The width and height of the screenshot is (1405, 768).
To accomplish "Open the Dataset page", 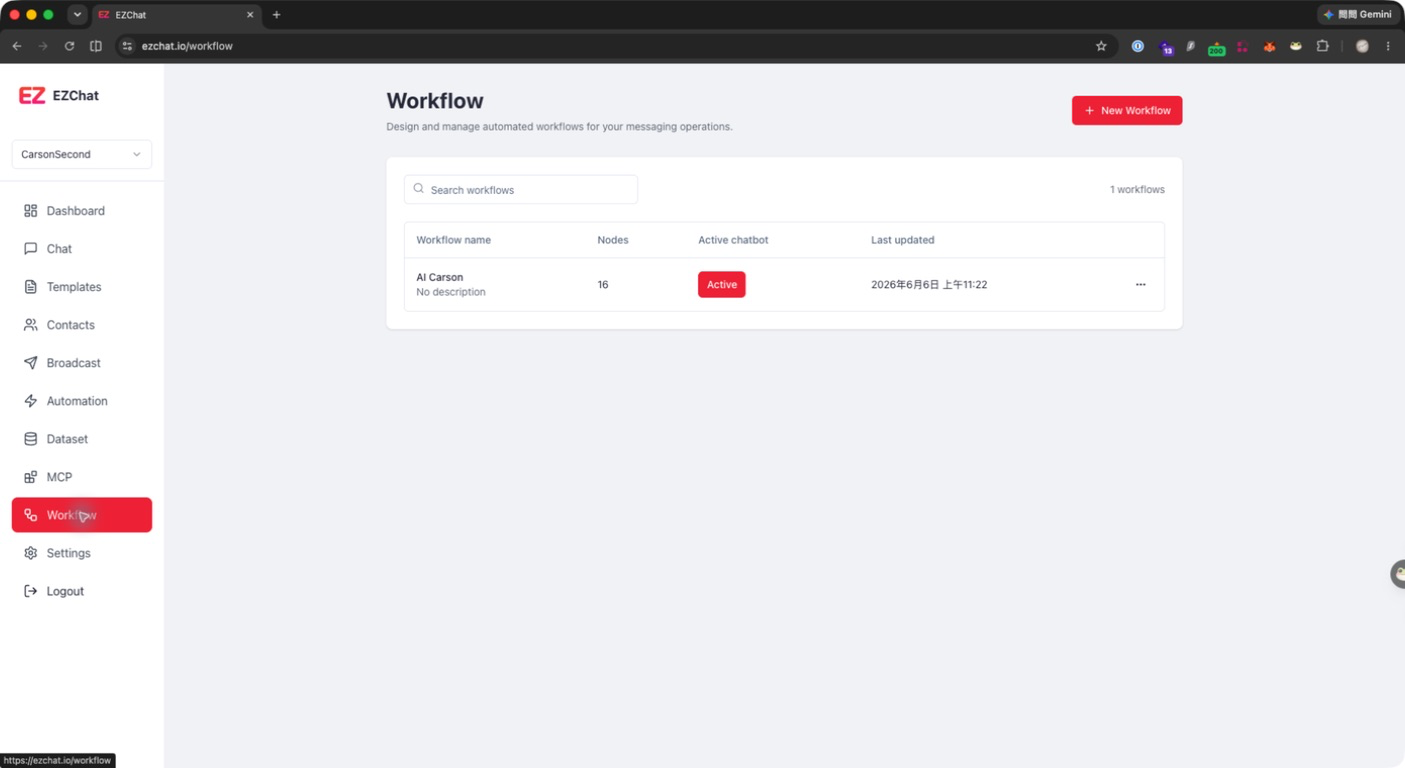I will click(81, 439).
